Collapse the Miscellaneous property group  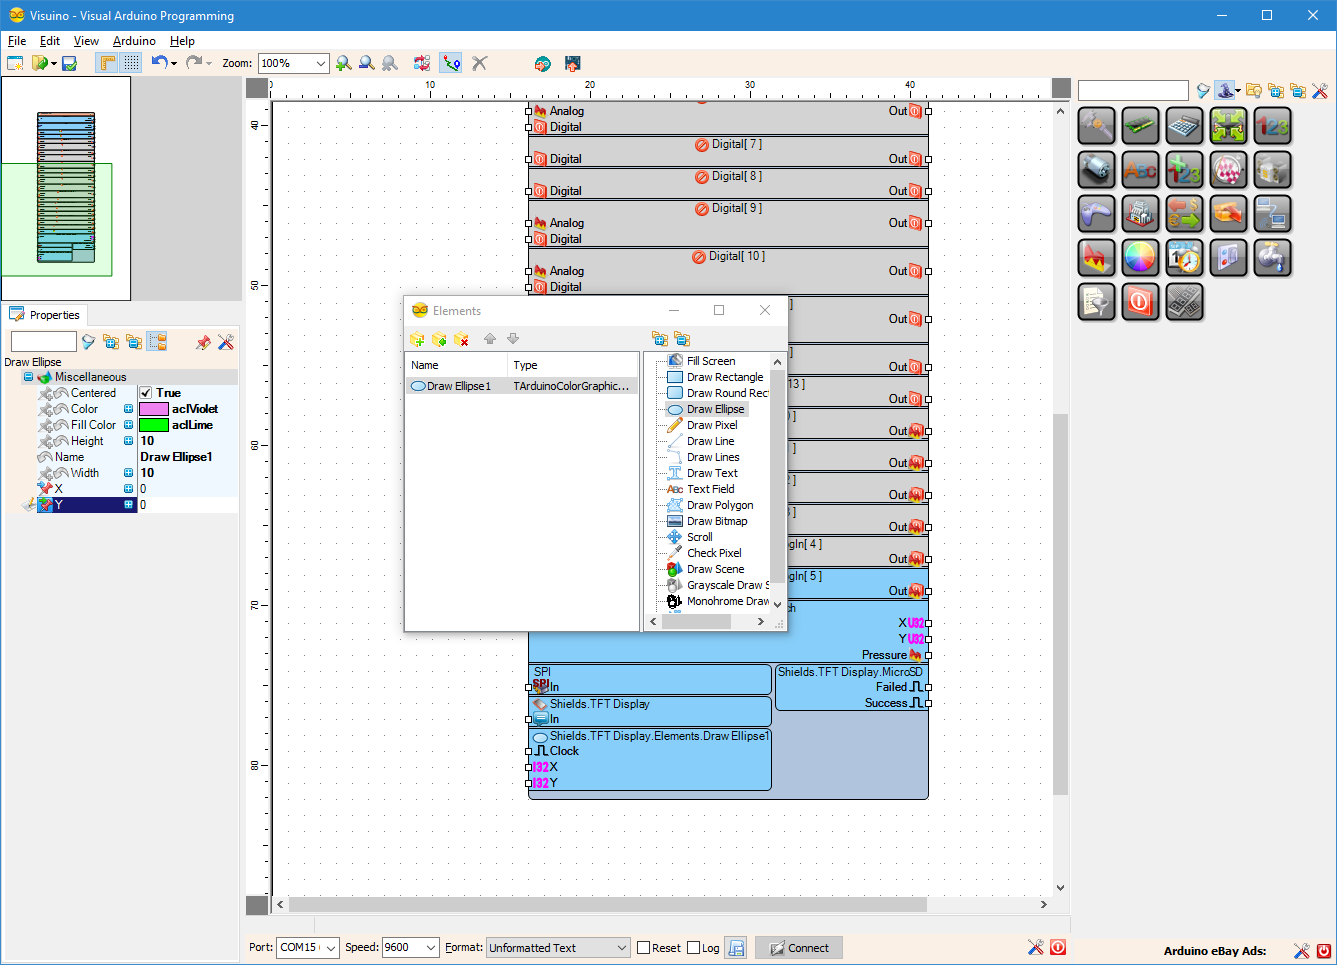pos(28,377)
